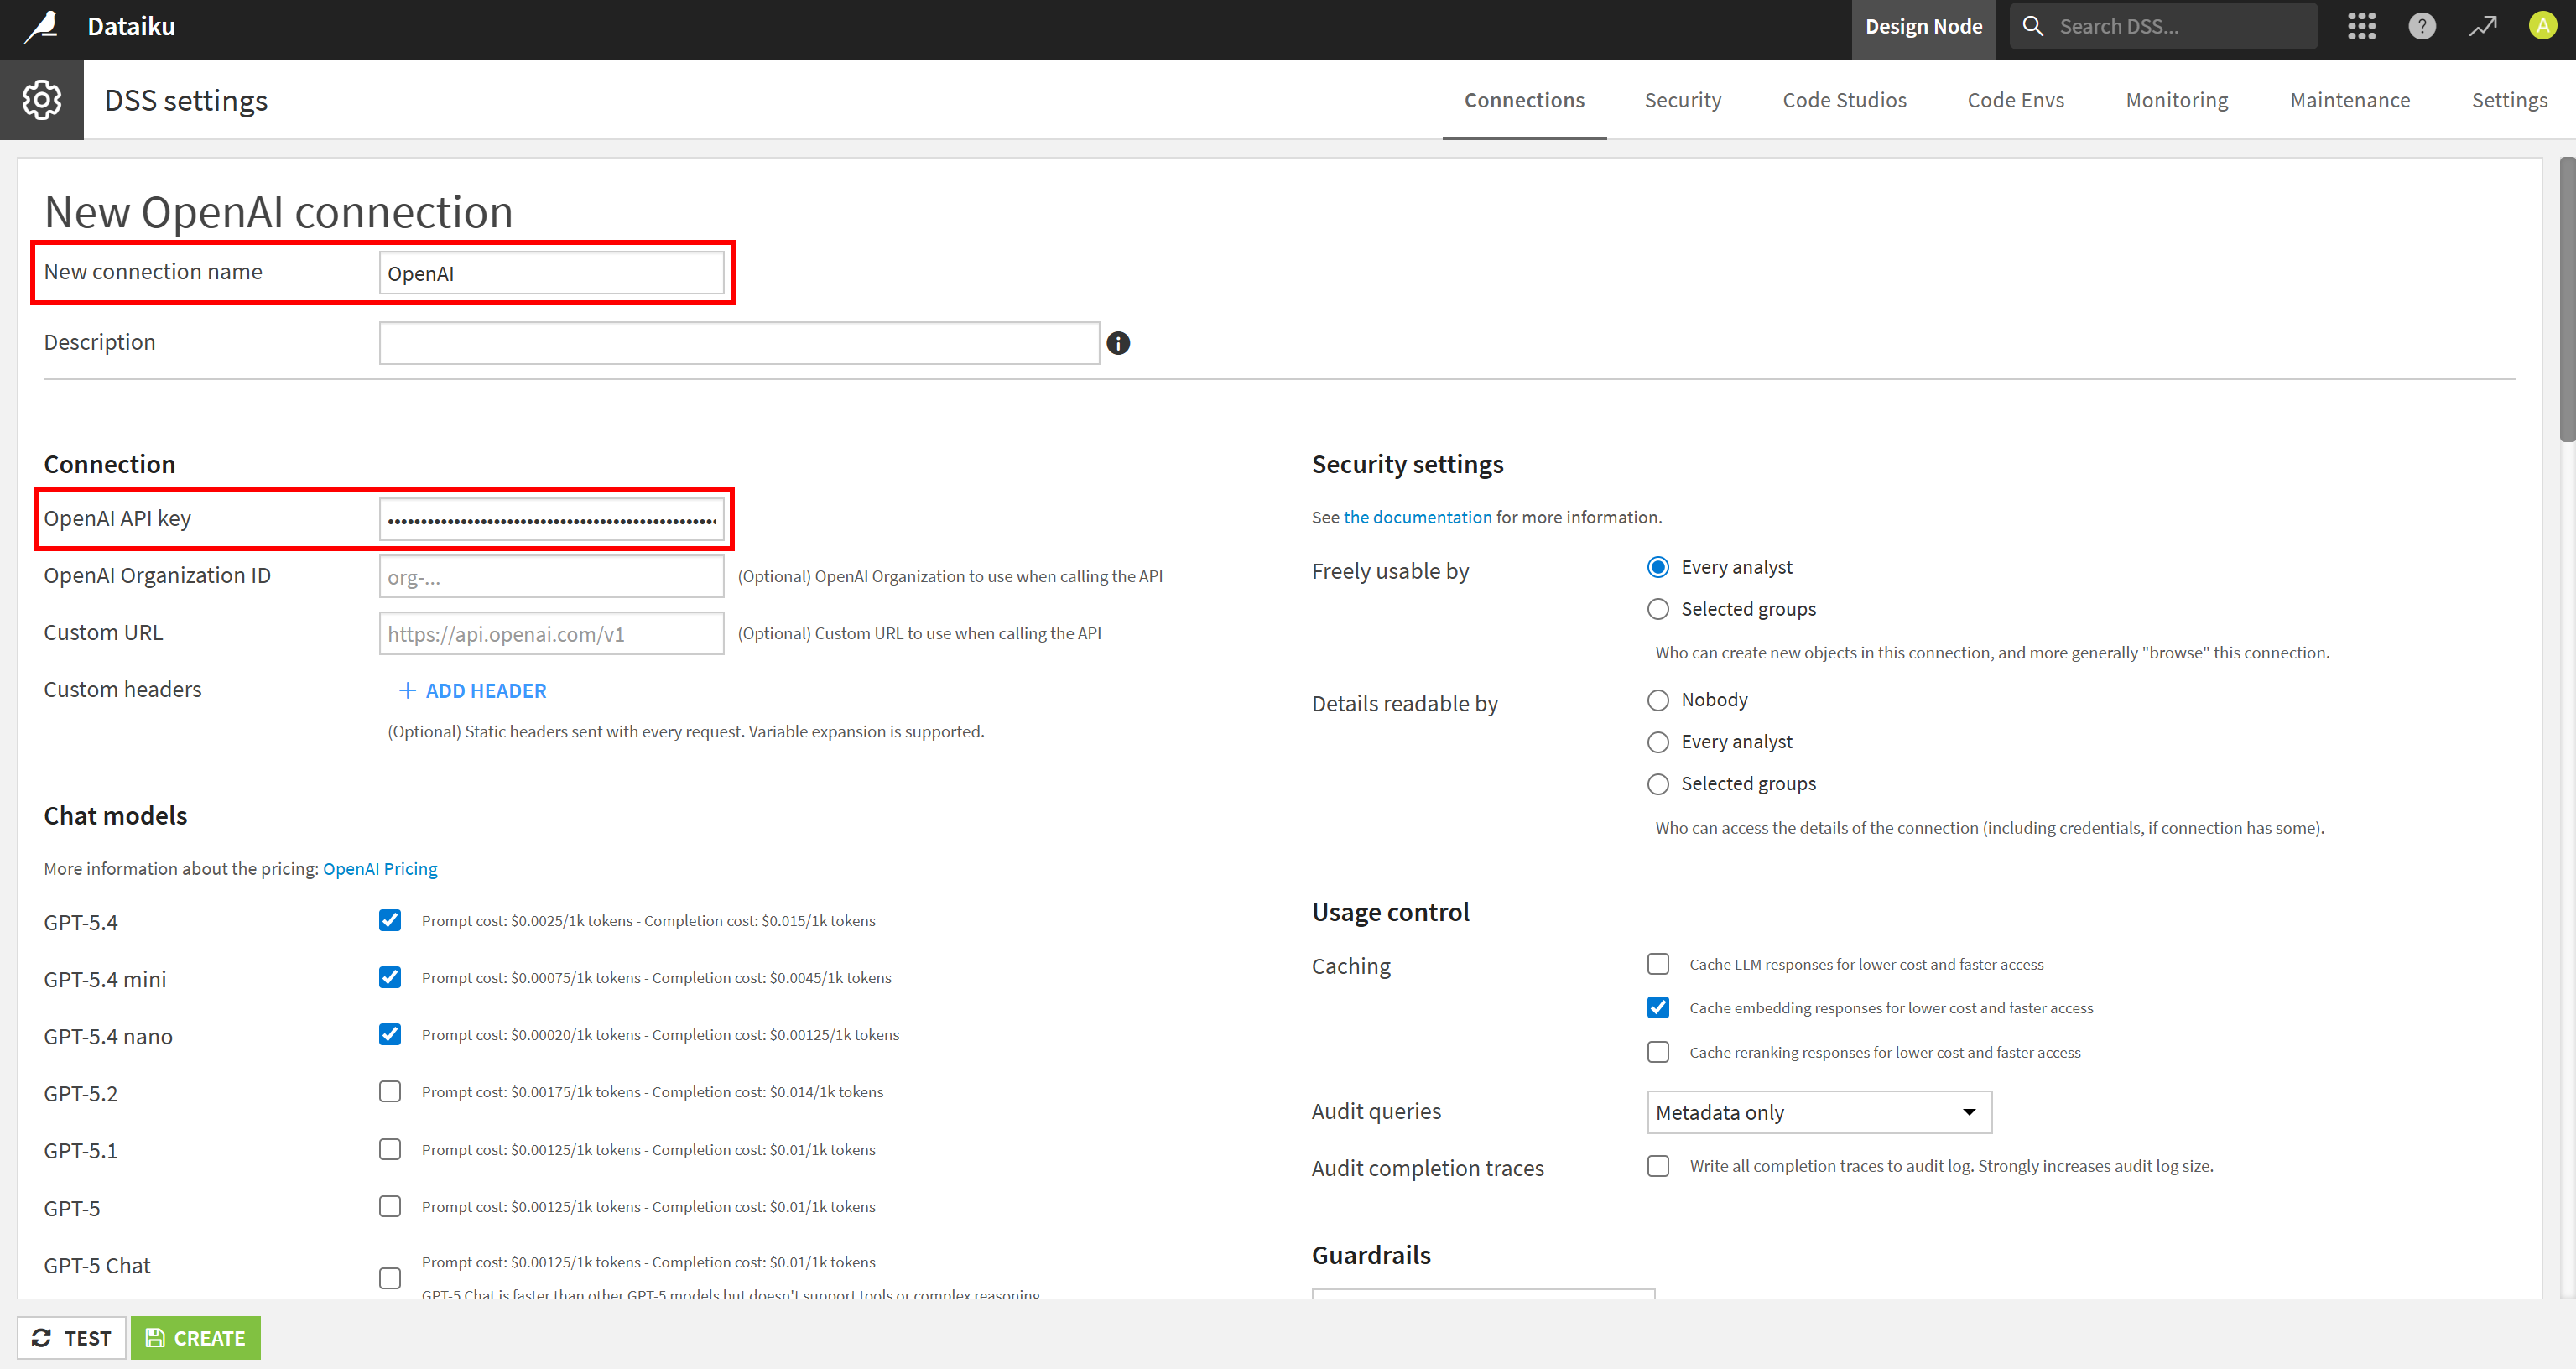This screenshot has height=1369, width=2576.
Task: Click the OpenAI API key field
Action: coord(551,520)
